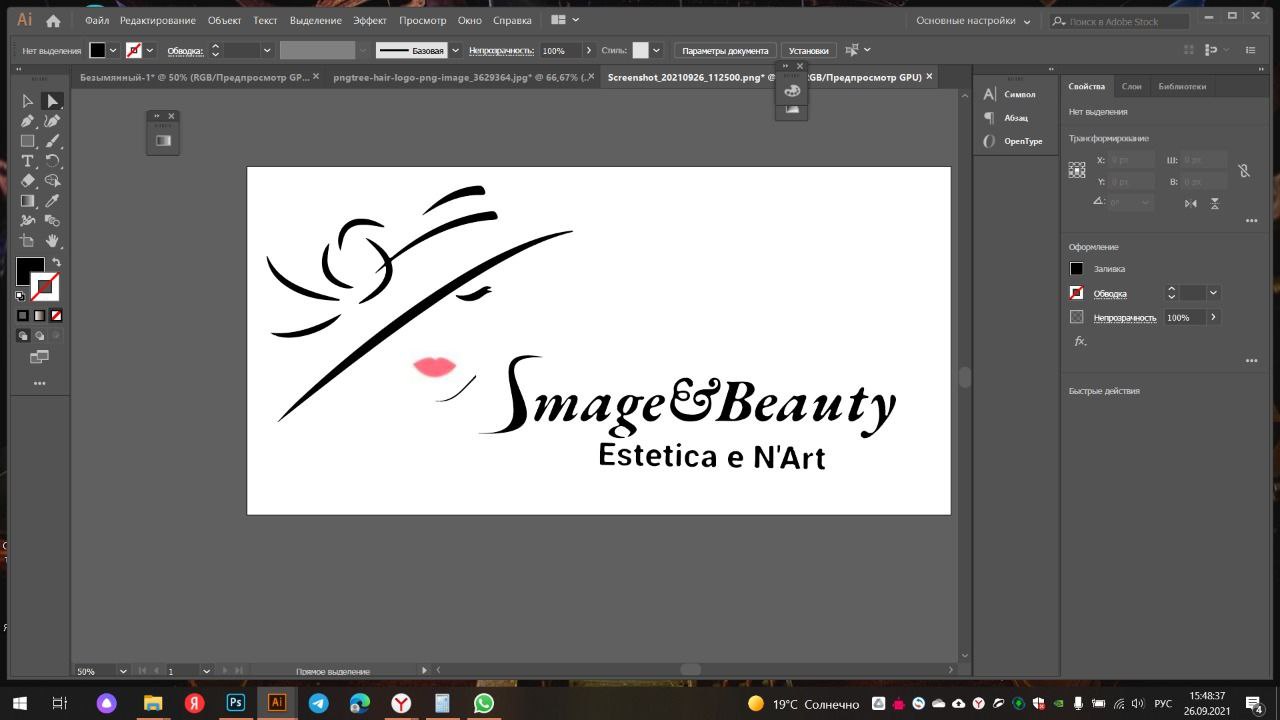Viewport: 1280px width, 720px height.
Task: Activate the Hand tool
Action: [x=53, y=241]
